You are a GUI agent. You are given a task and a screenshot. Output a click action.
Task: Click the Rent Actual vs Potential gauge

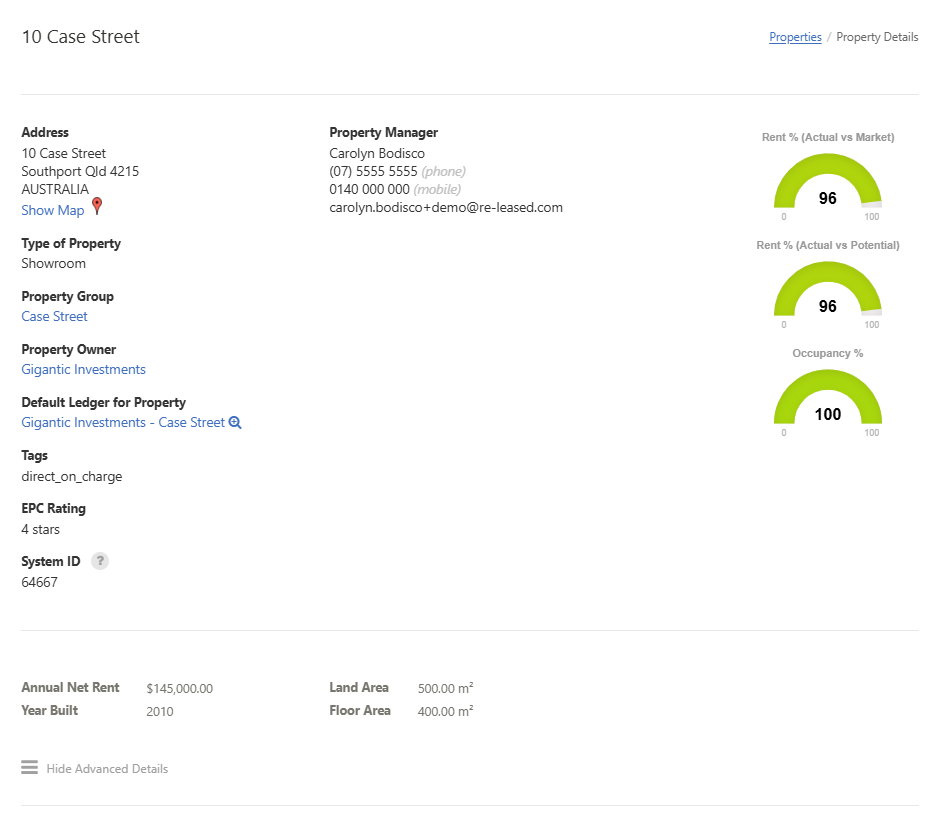(827, 293)
